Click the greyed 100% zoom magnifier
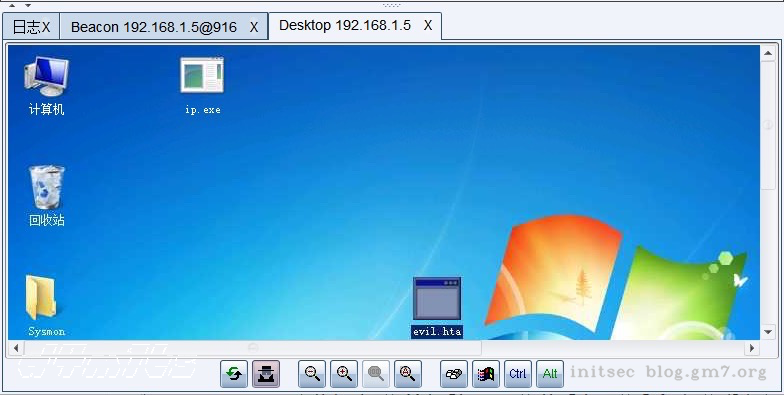This screenshot has width=784, height=395. point(376,374)
